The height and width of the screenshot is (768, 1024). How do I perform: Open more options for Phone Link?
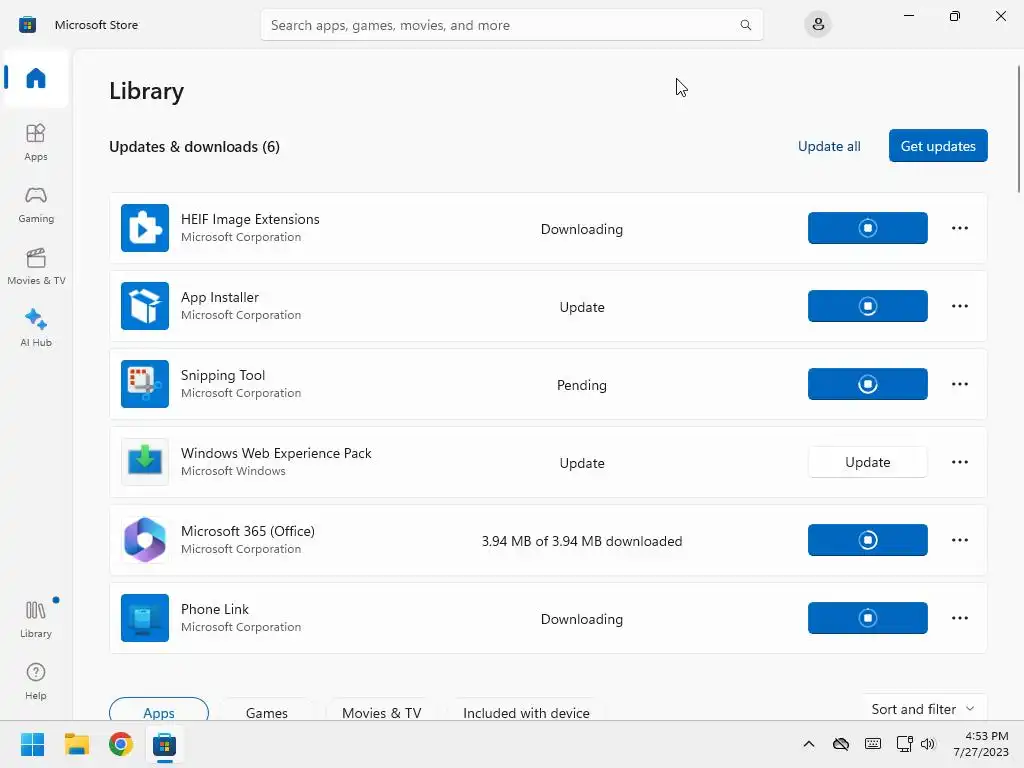point(959,618)
